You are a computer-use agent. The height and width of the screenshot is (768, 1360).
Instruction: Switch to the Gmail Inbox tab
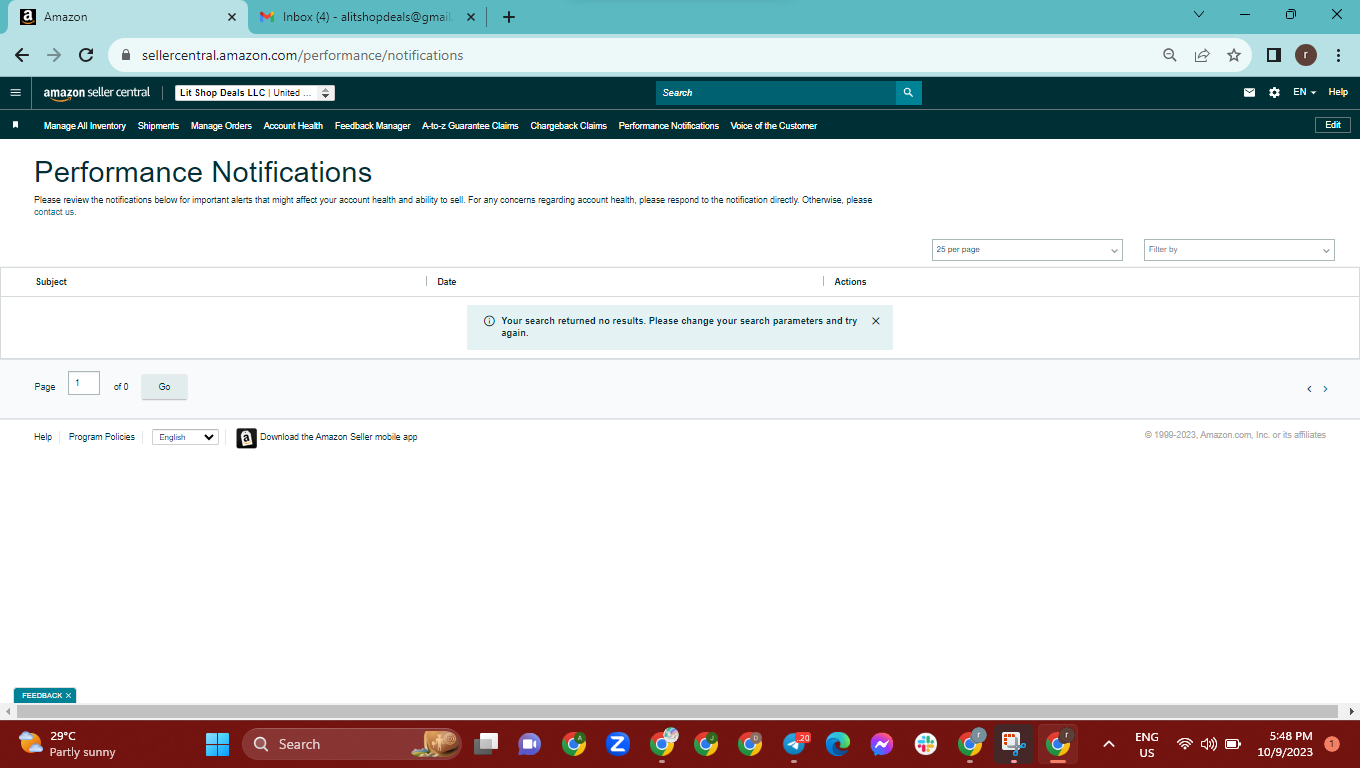365,17
